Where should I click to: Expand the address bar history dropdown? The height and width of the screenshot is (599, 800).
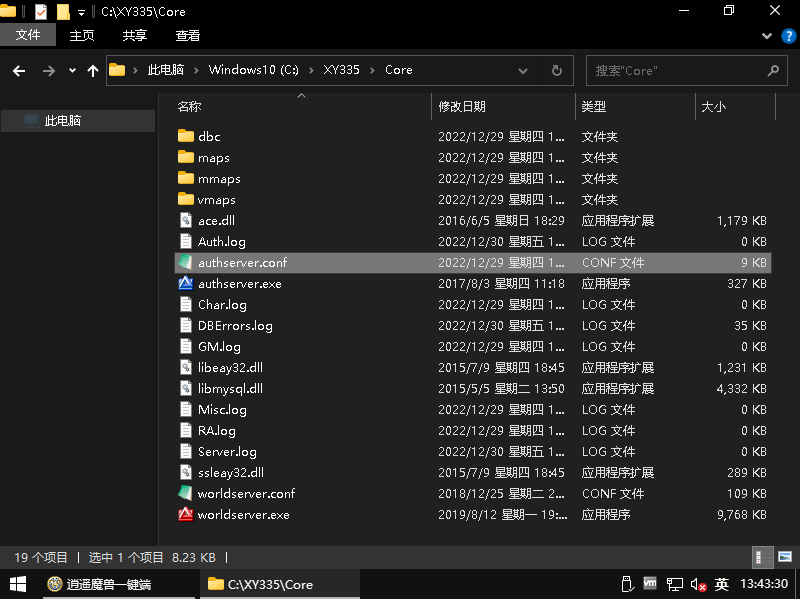tap(522, 70)
